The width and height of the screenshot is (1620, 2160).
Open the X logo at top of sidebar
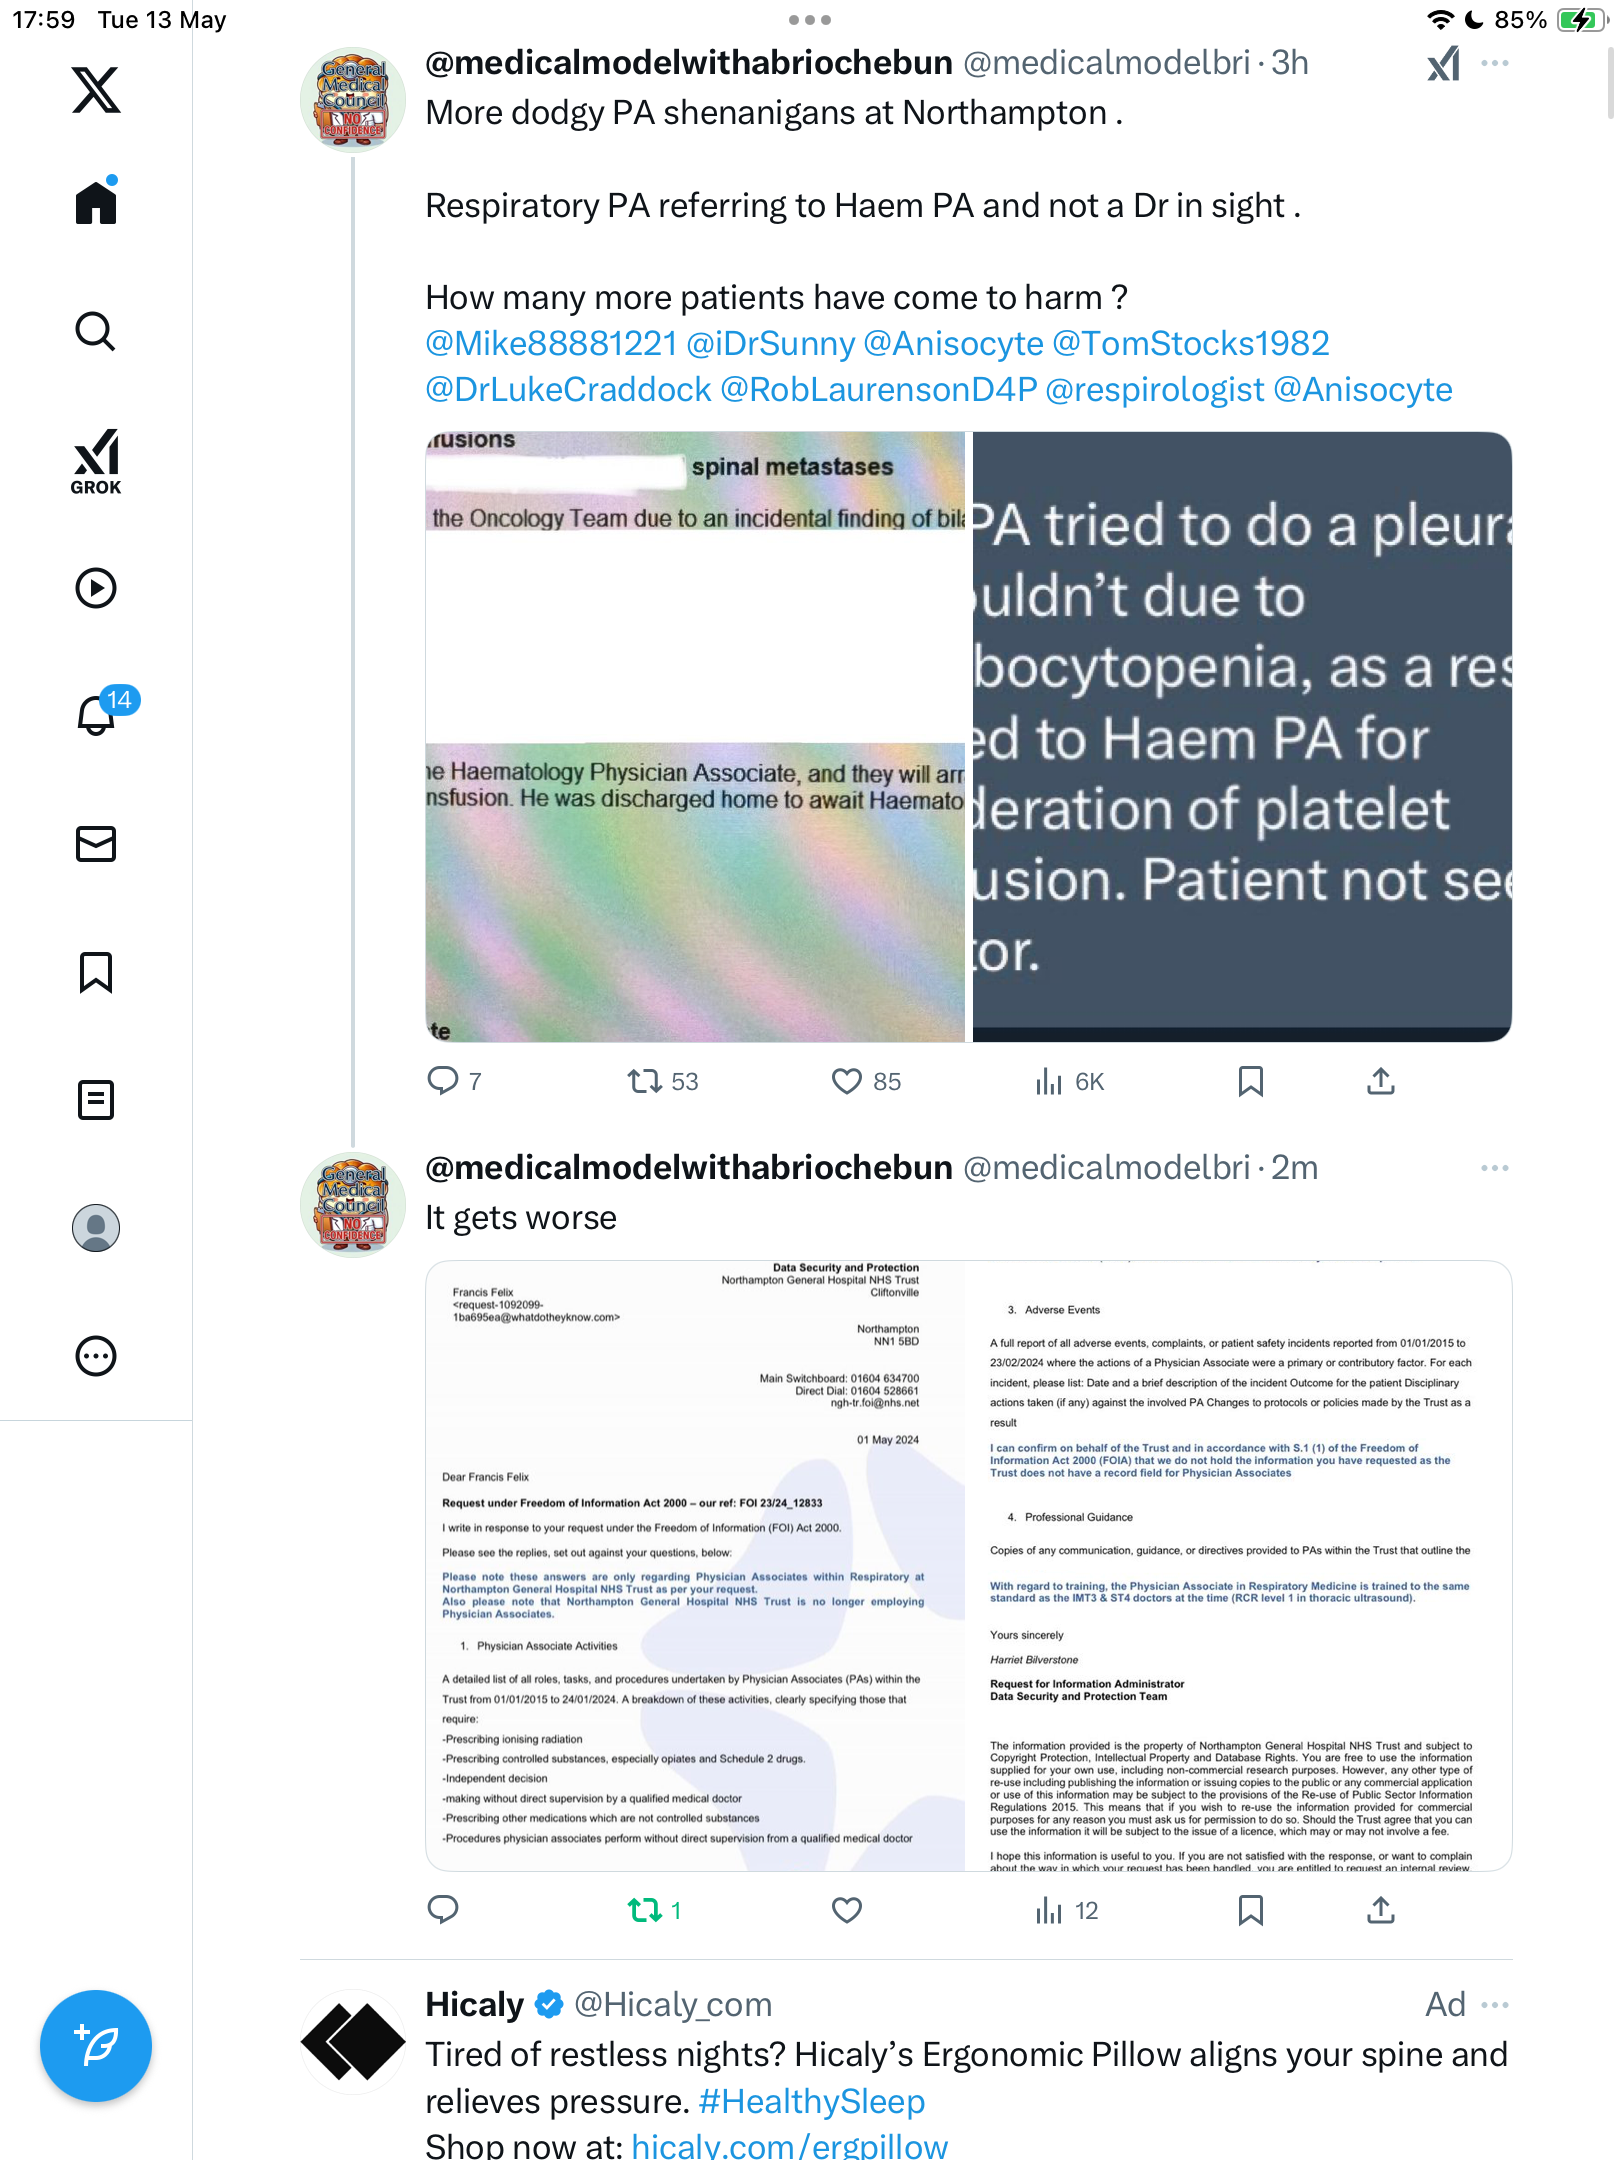pos(96,90)
